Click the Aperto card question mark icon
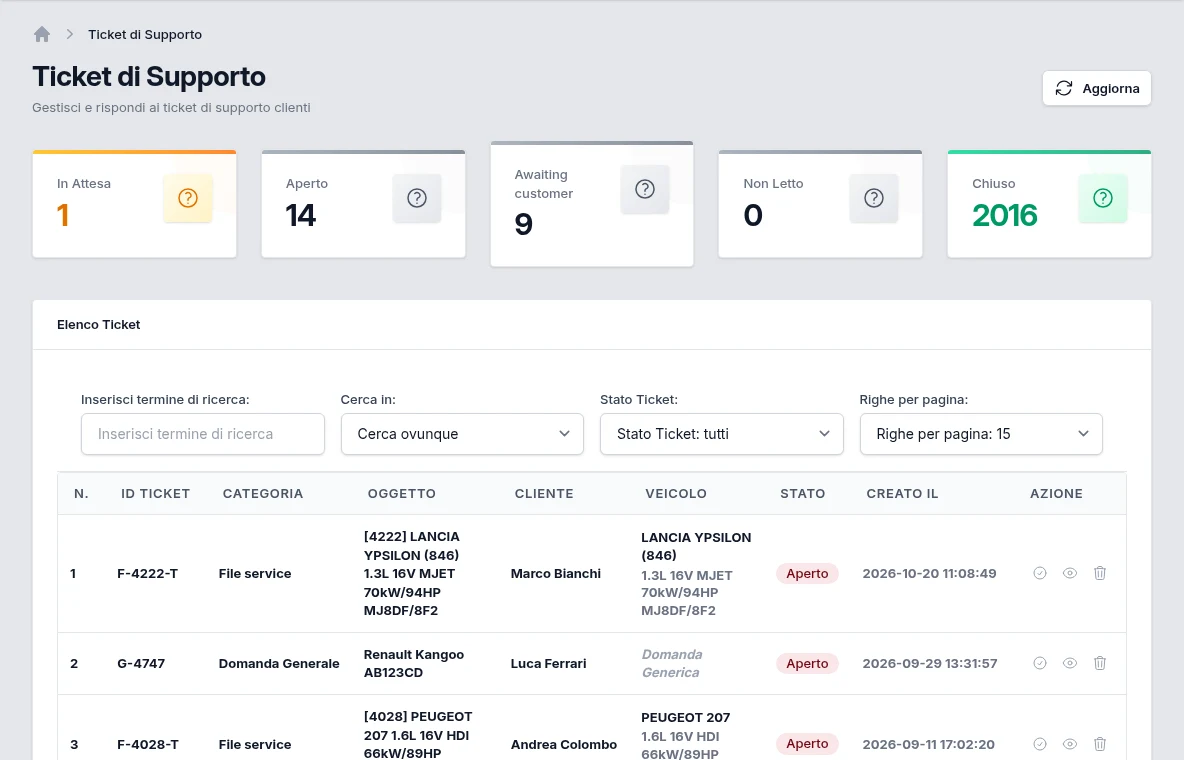The height and width of the screenshot is (760, 1184). pyautogui.click(x=417, y=198)
